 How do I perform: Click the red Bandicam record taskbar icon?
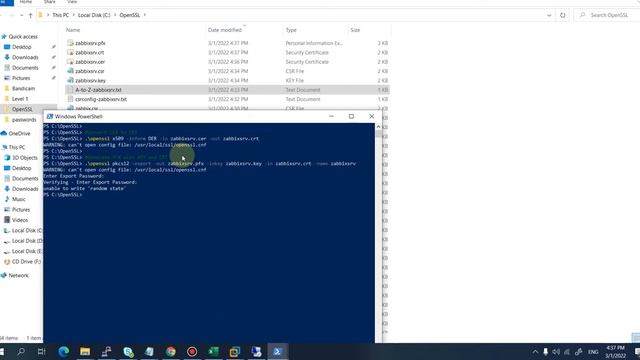(192, 351)
